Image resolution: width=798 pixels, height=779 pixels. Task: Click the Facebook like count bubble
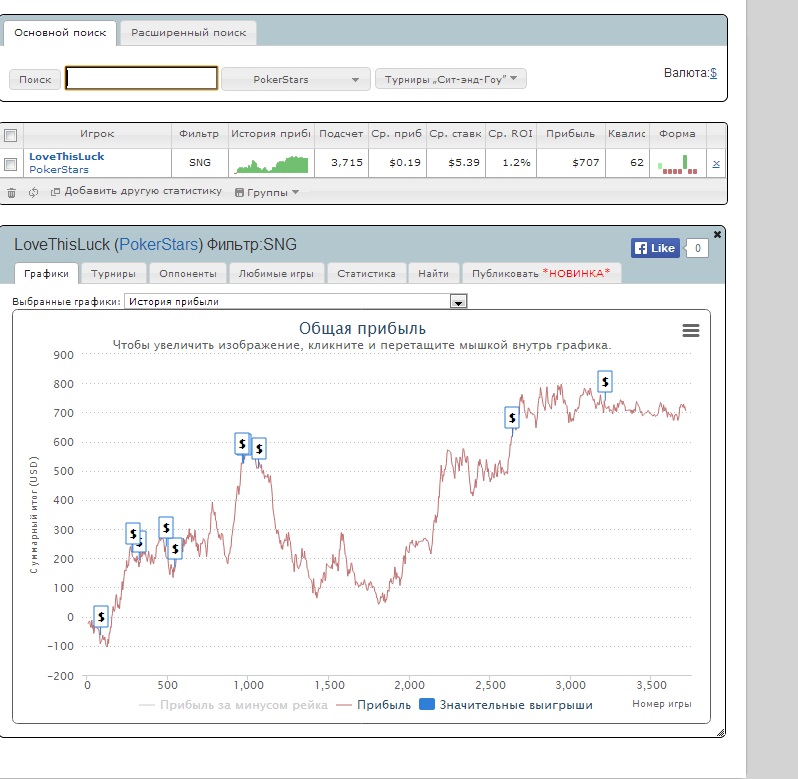pyautogui.click(x=697, y=248)
